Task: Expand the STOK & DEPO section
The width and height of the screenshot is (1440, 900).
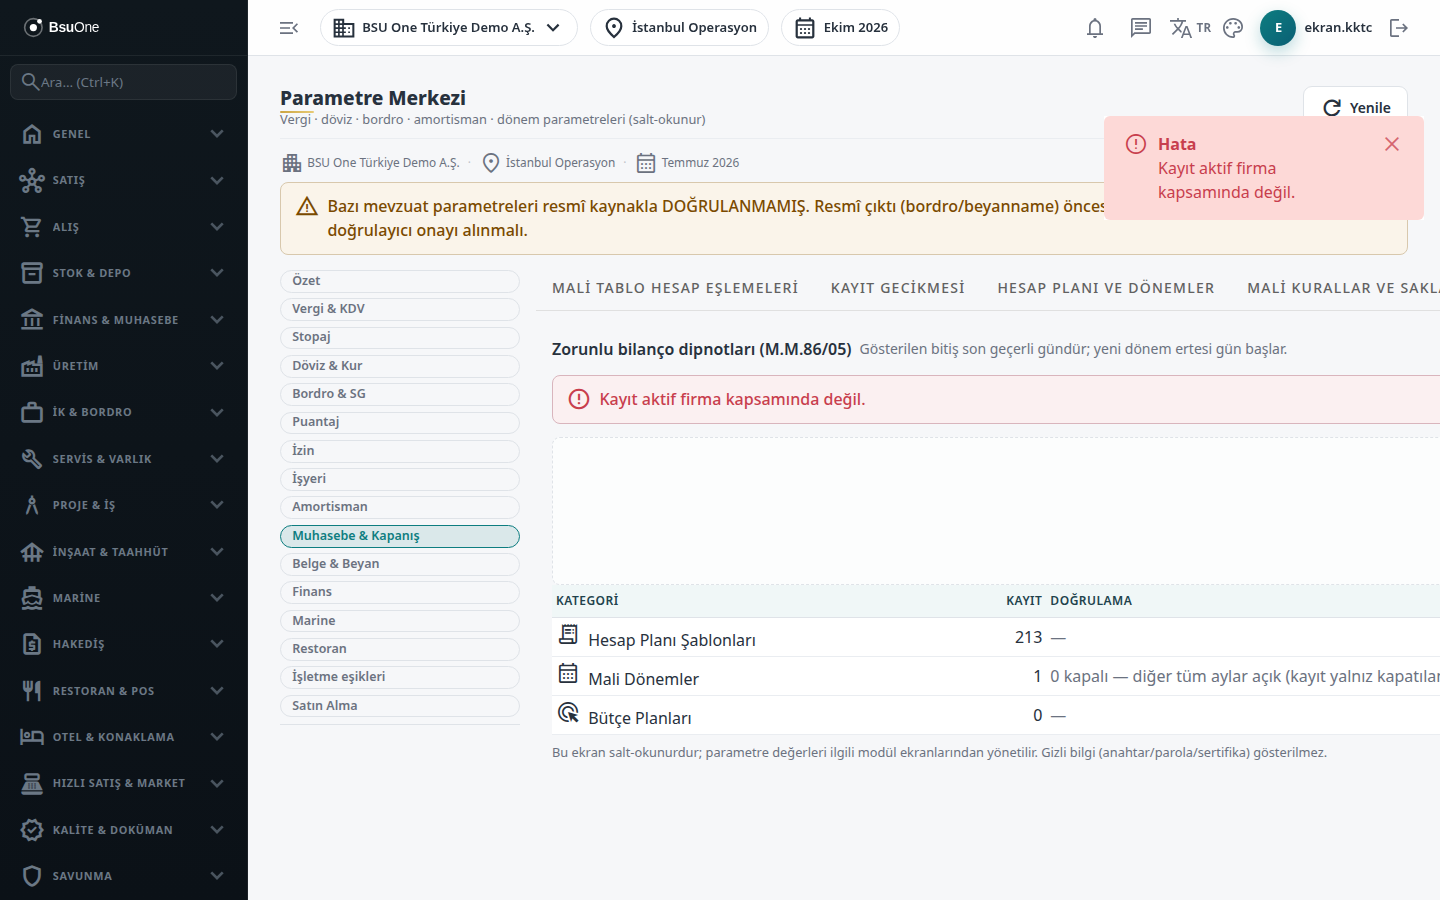Action: point(124,273)
